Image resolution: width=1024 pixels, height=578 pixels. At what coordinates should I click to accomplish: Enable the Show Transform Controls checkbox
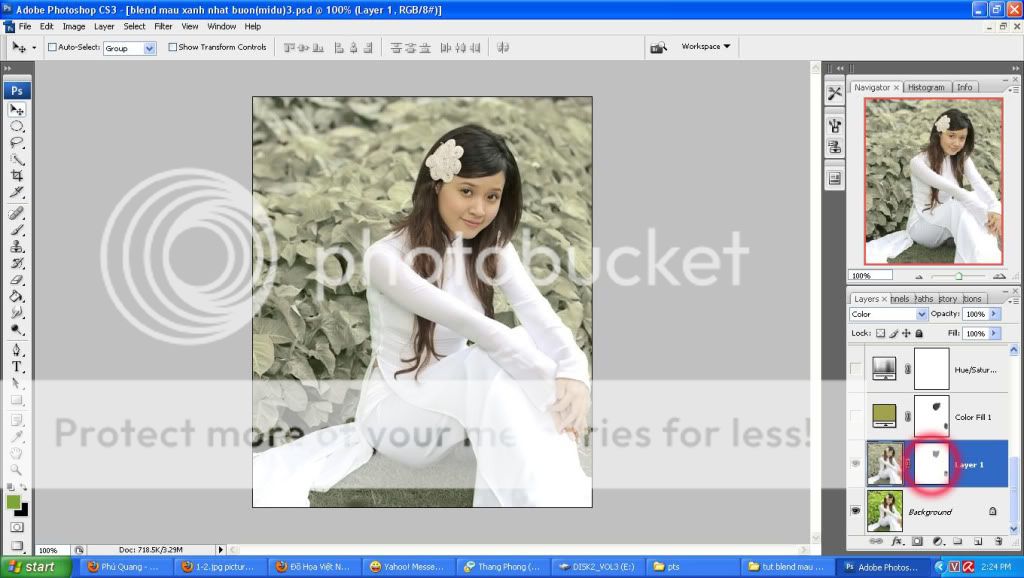172,47
